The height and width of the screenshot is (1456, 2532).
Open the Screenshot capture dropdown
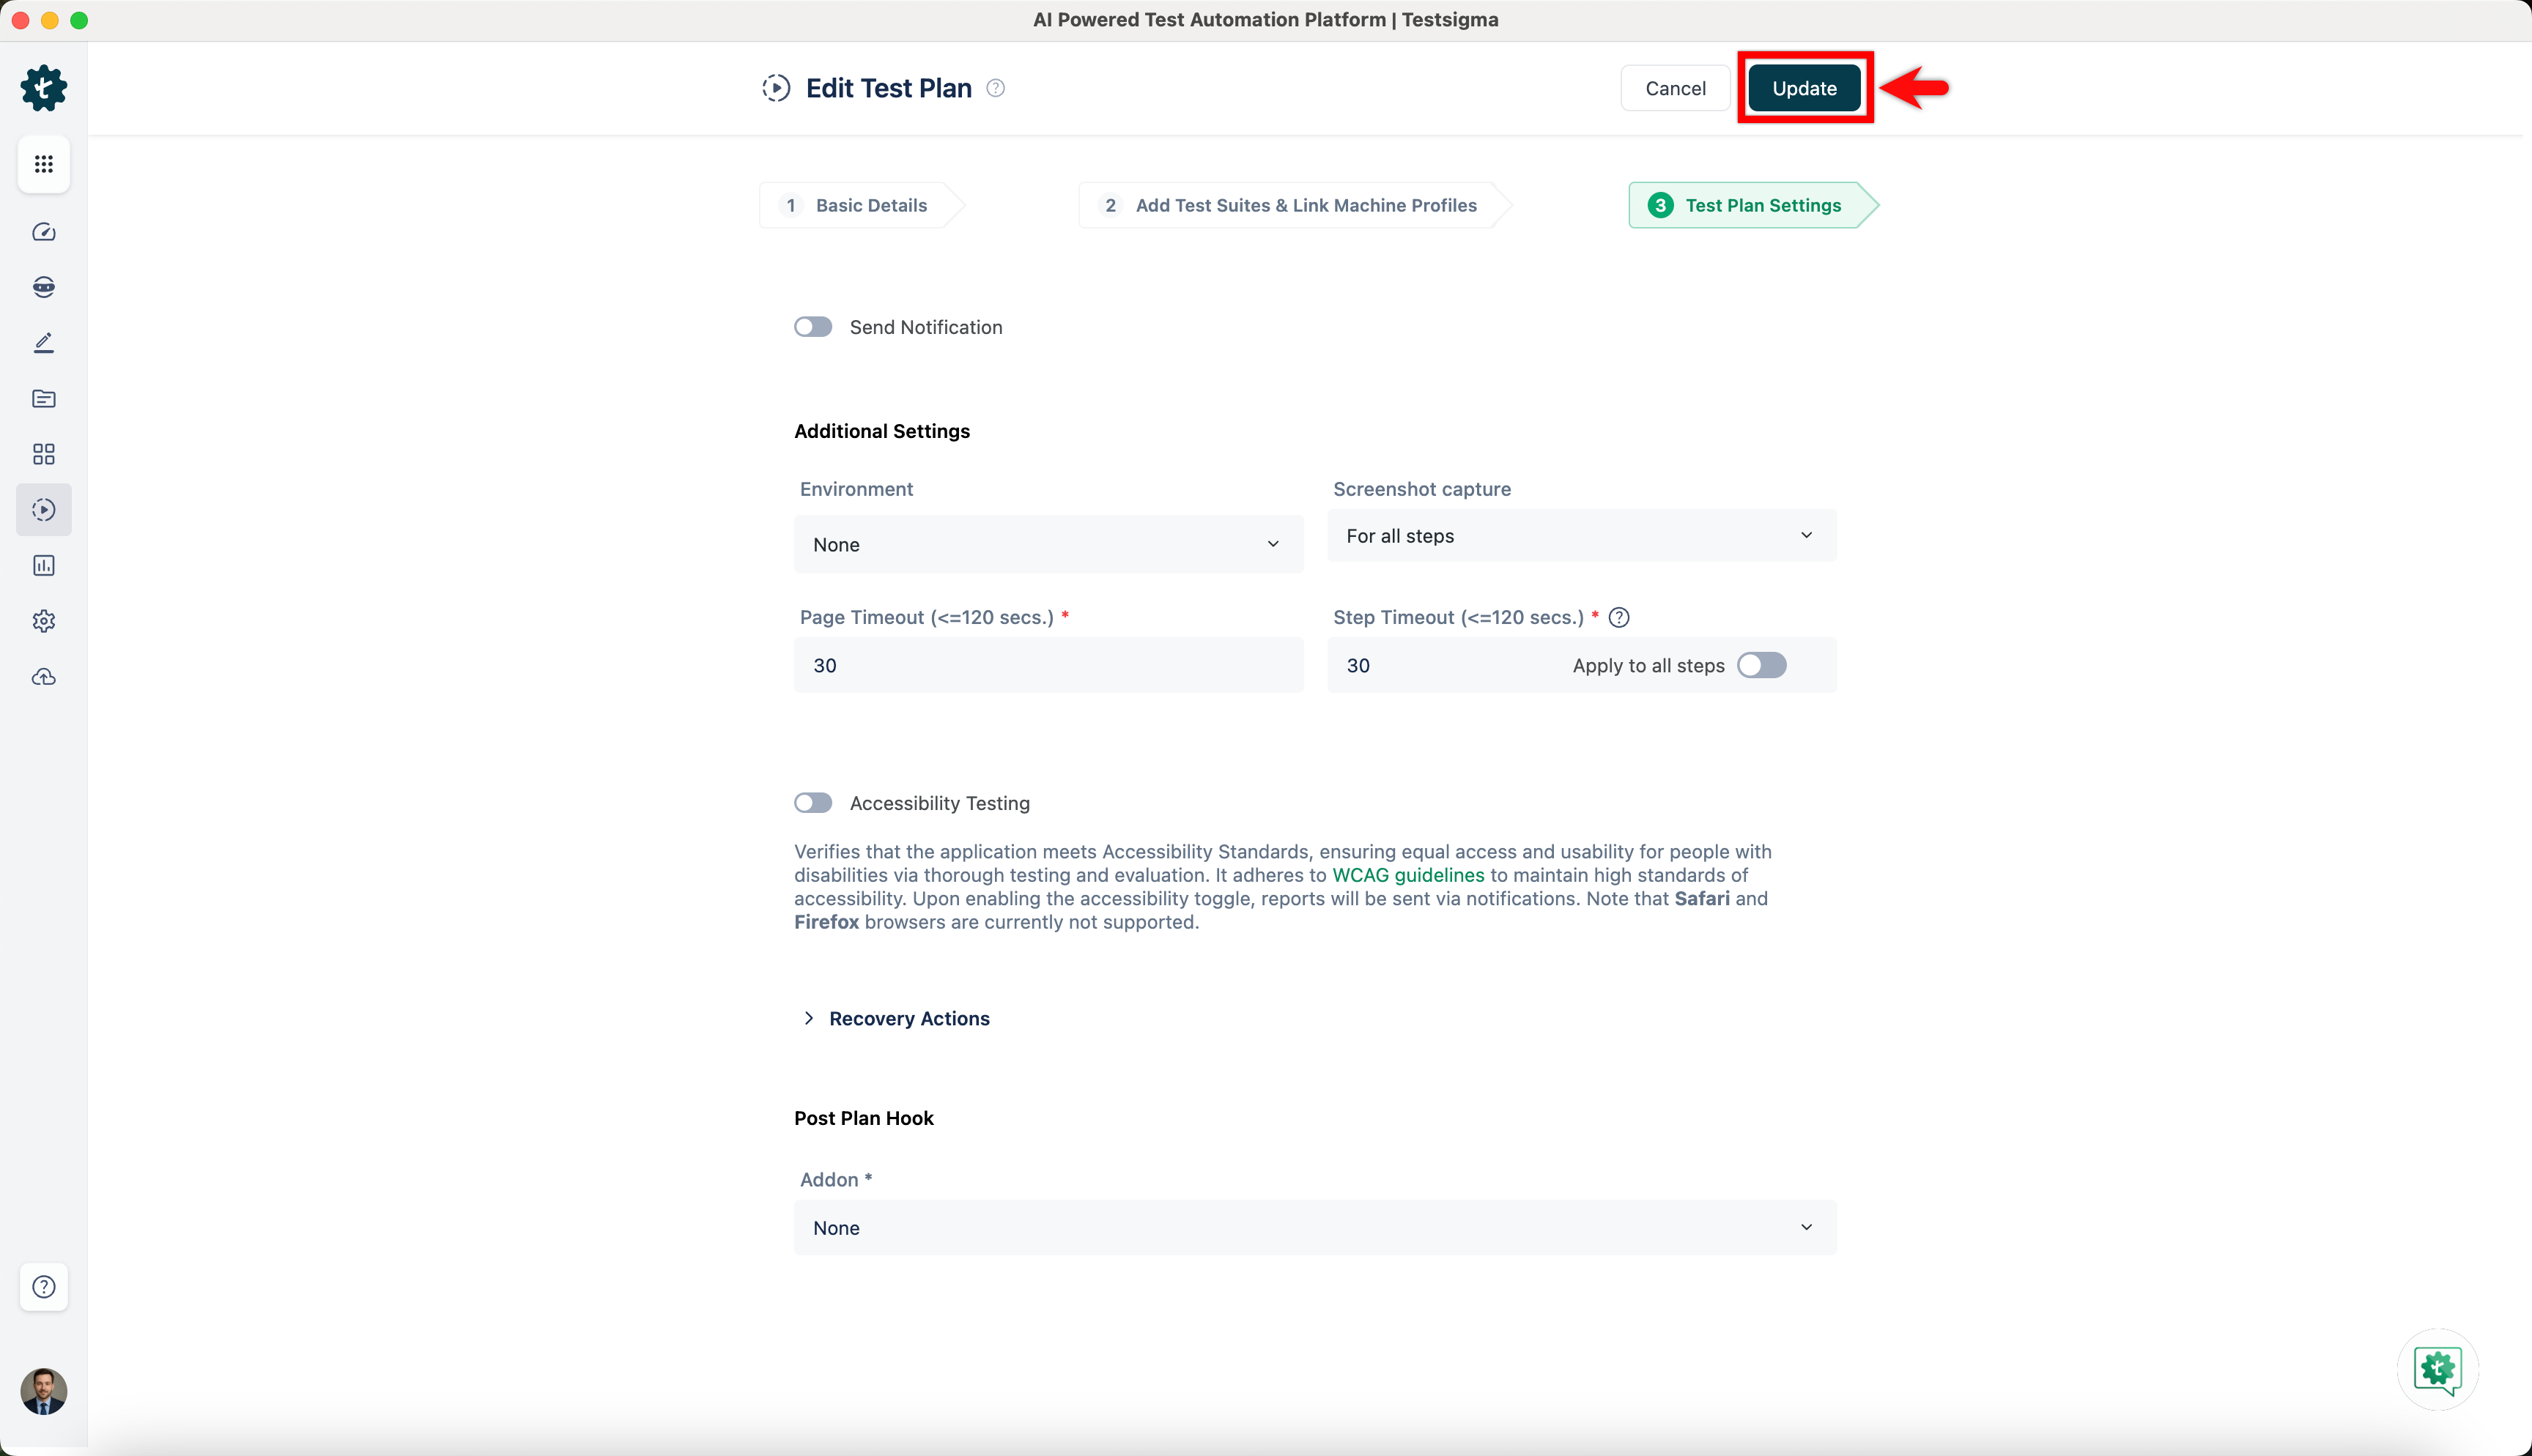(1581, 536)
